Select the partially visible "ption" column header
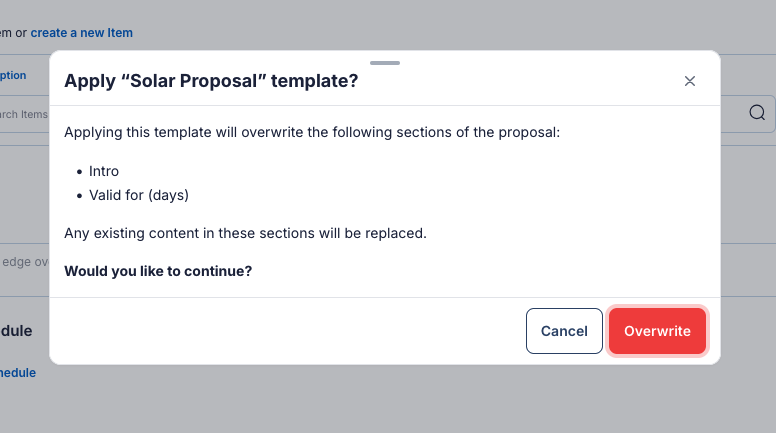 click(x=13, y=75)
